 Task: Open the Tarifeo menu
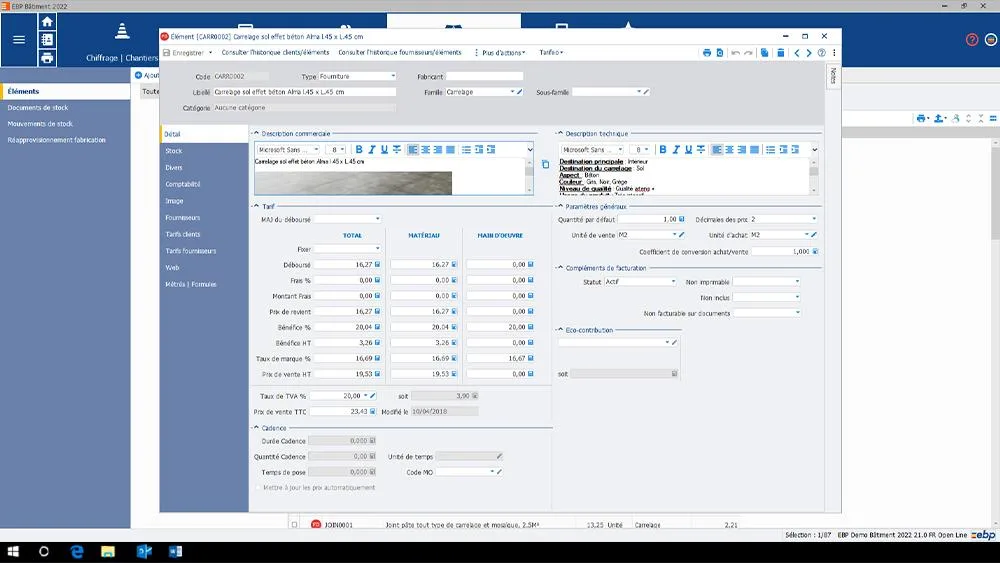pyautogui.click(x=551, y=53)
